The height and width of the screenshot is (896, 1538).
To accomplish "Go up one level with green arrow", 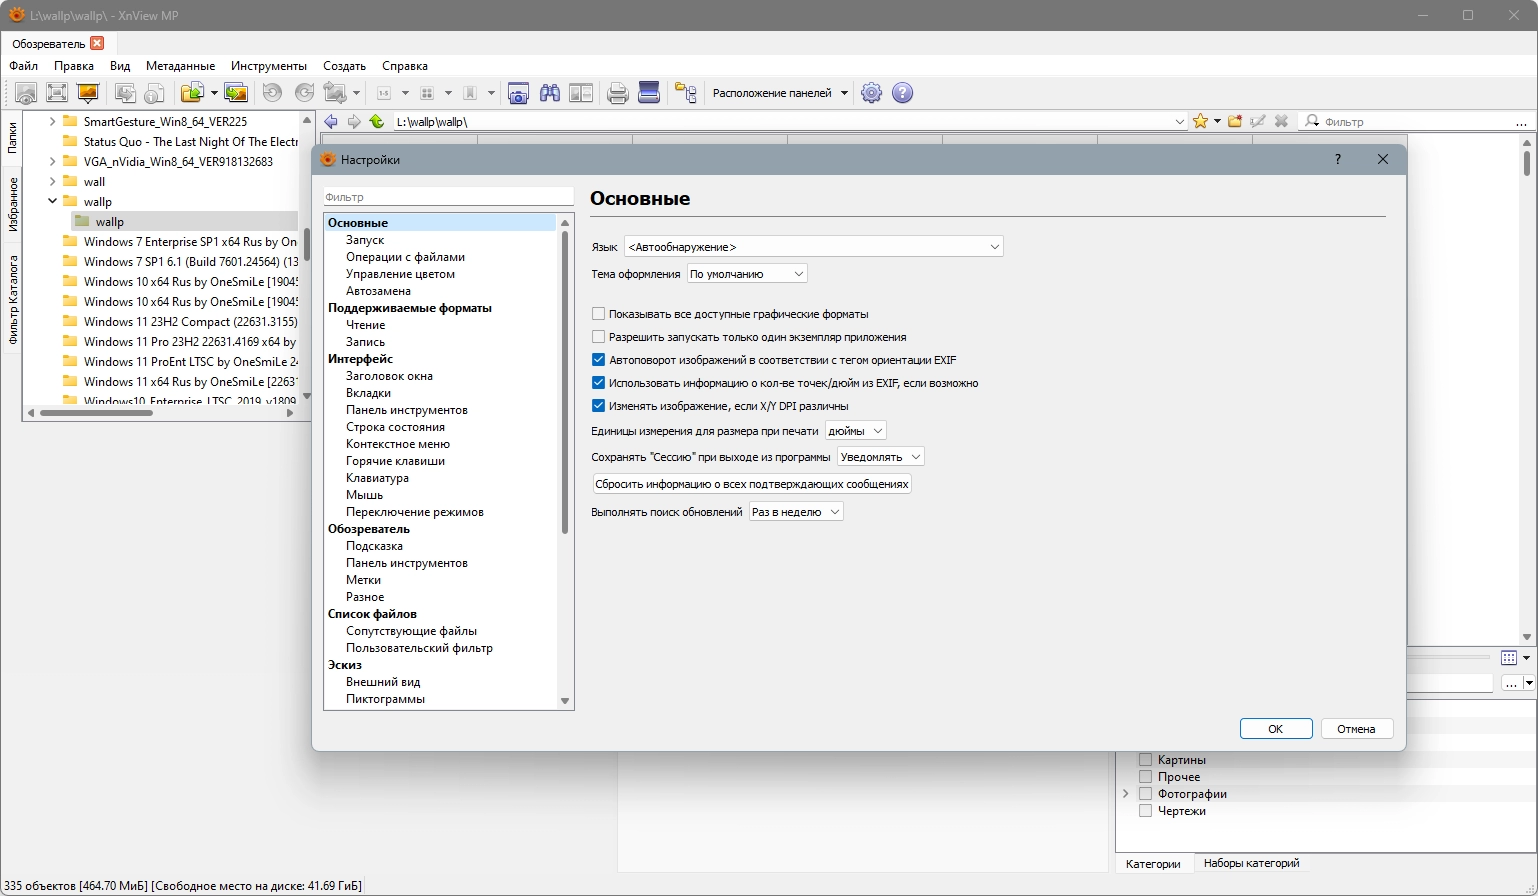I will click(x=376, y=121).
